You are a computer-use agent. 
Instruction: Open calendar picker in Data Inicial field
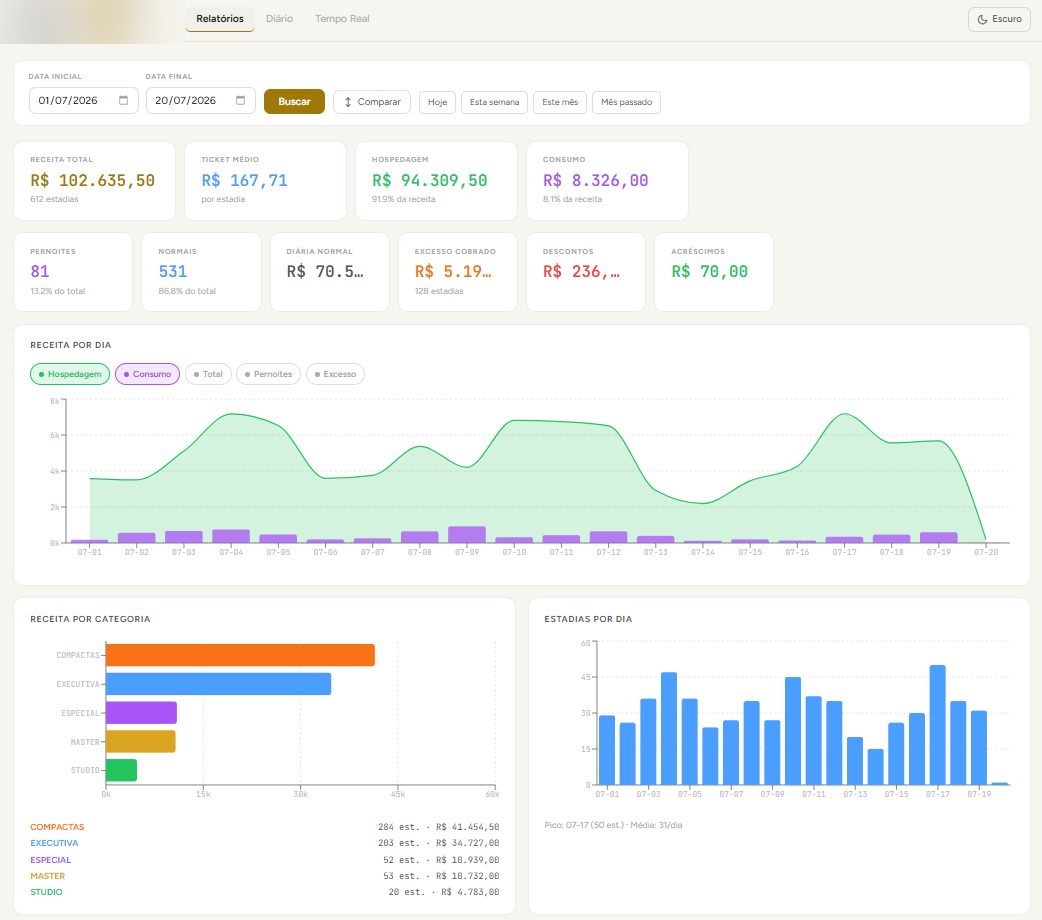coord(124,100)
